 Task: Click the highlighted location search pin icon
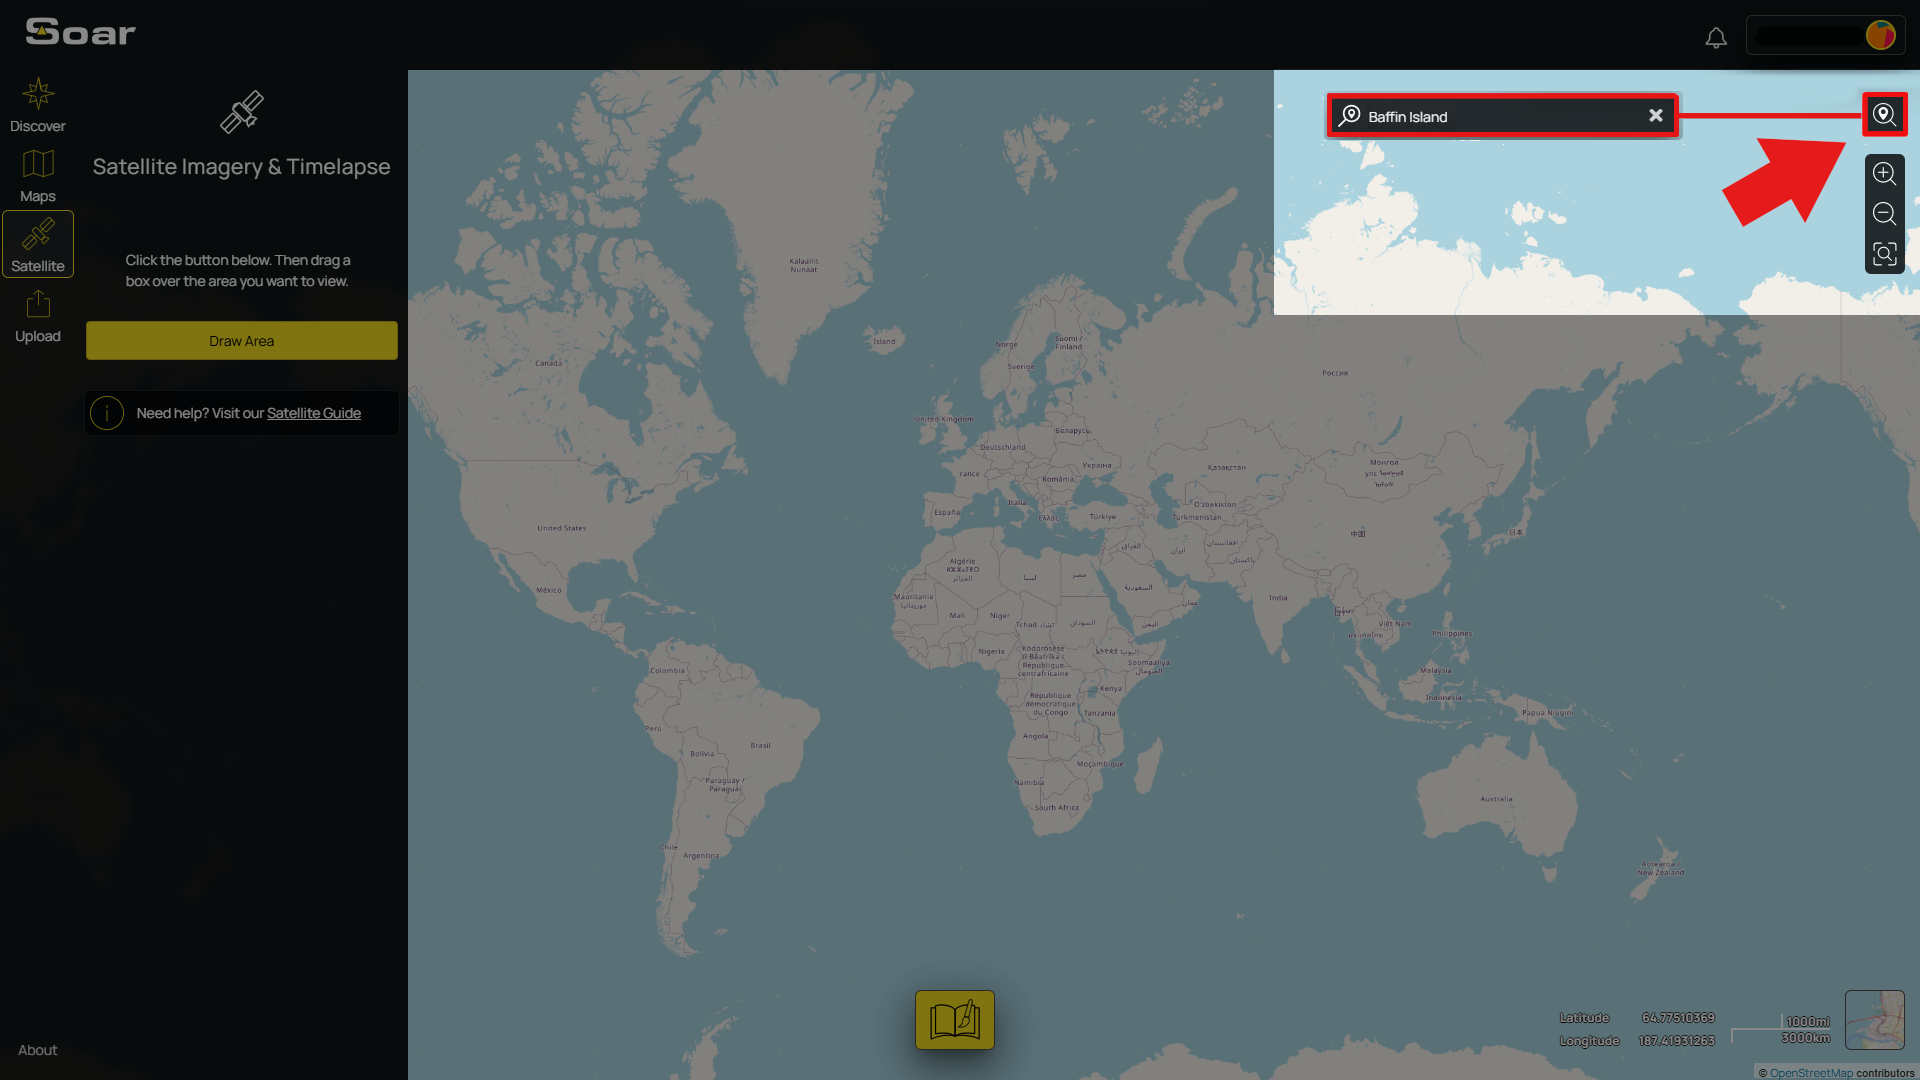tap(1884, 114)
